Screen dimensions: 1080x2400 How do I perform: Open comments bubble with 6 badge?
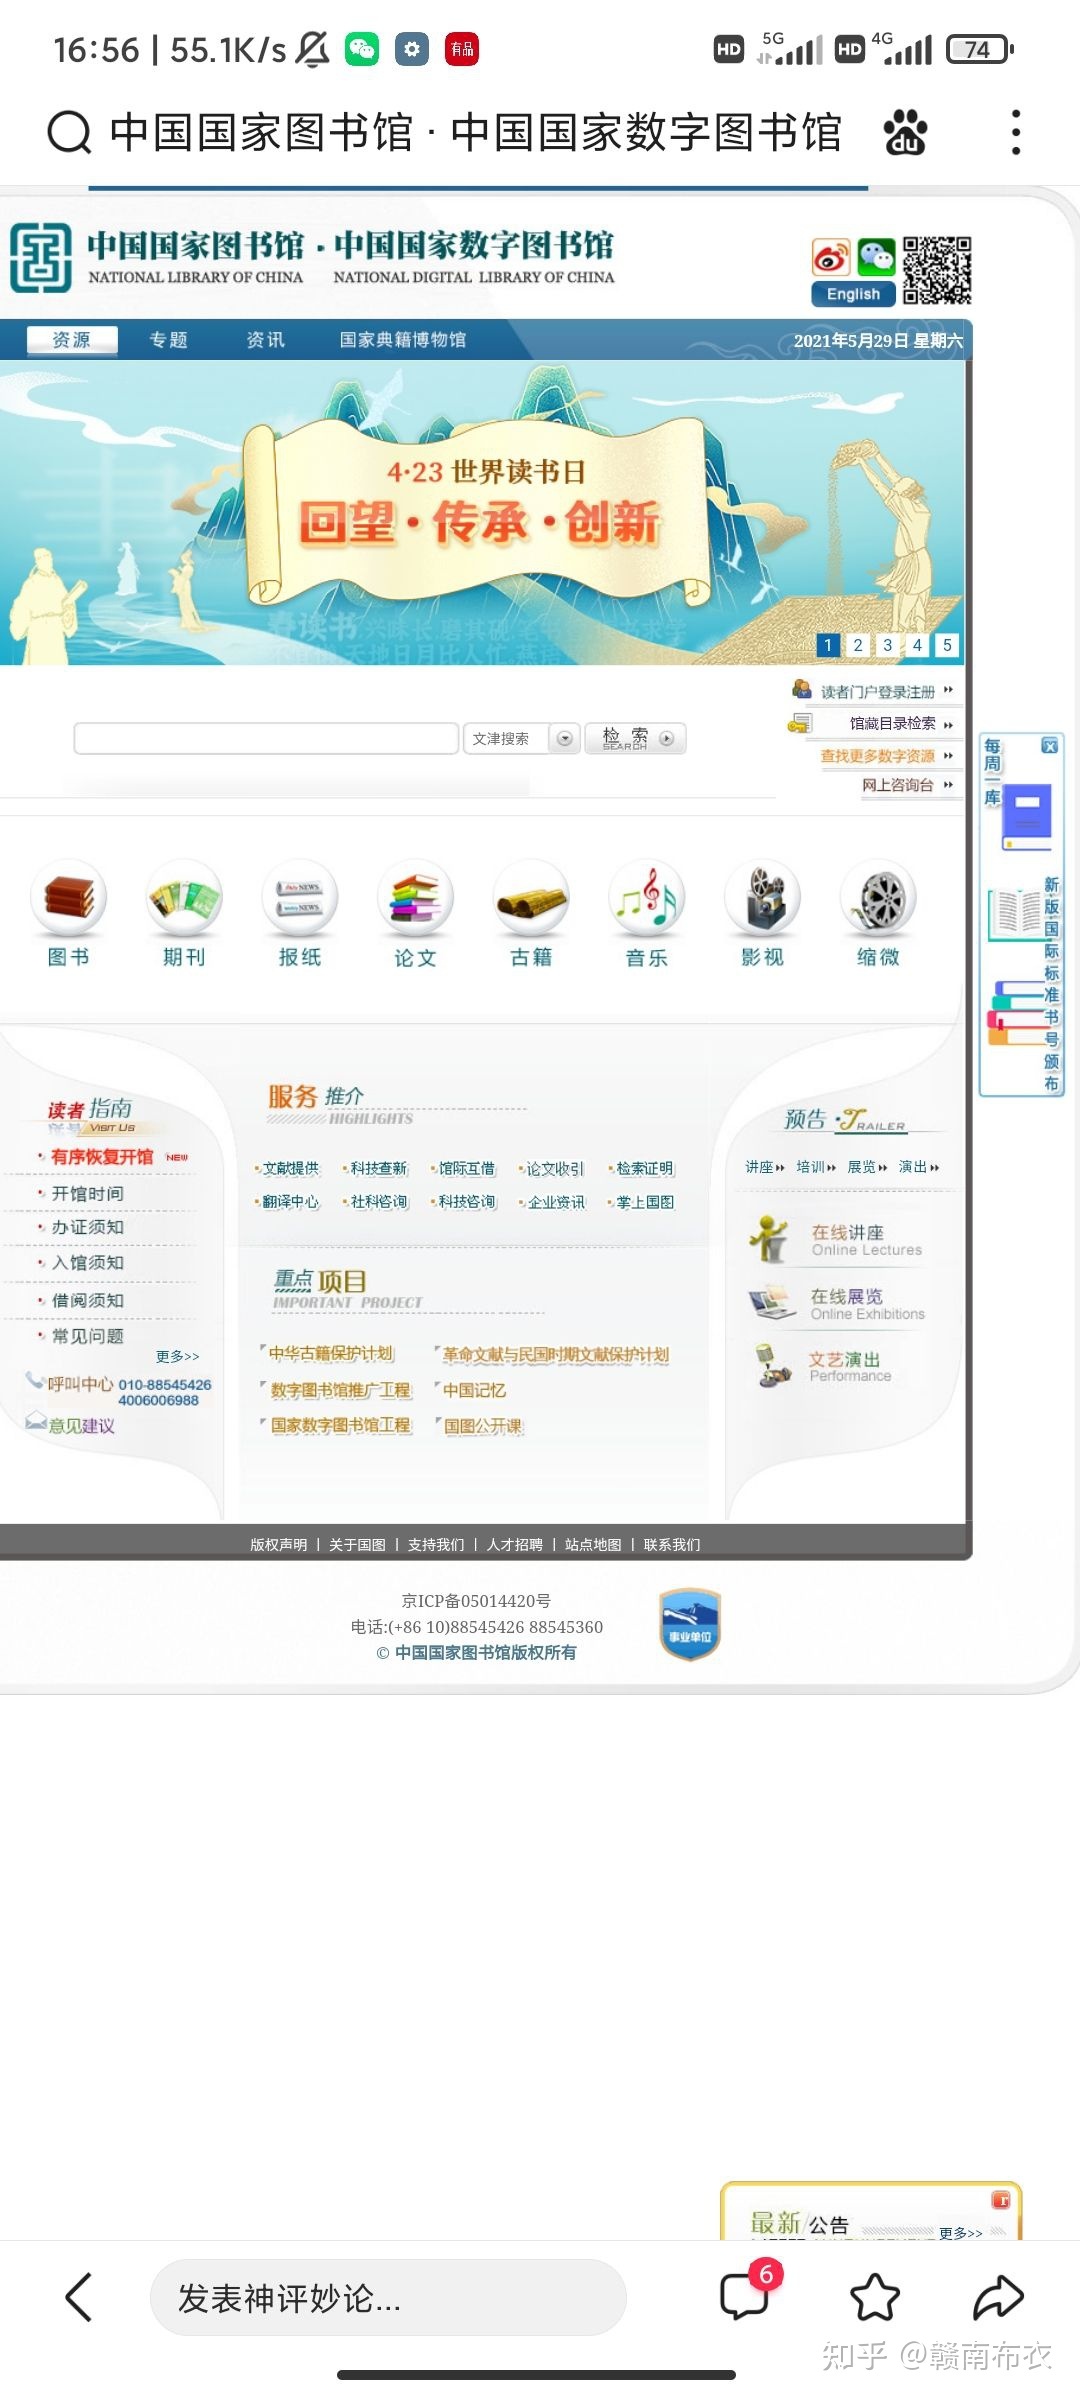[x=746, y=2294]
